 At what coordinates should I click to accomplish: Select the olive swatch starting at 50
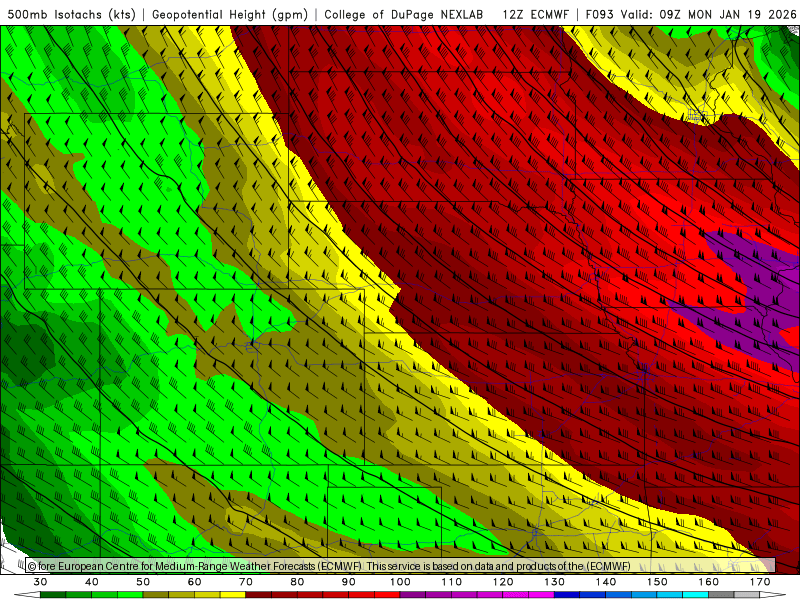(x=156, y=595)
